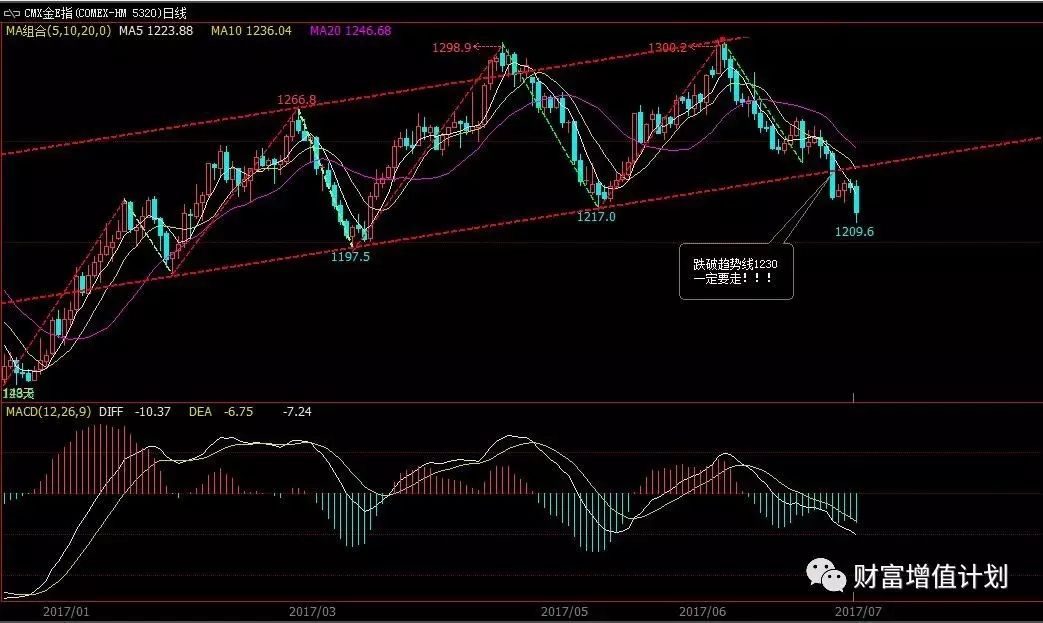
Task: Select the DIFF -10.37 value
Action: pos(135,412)
